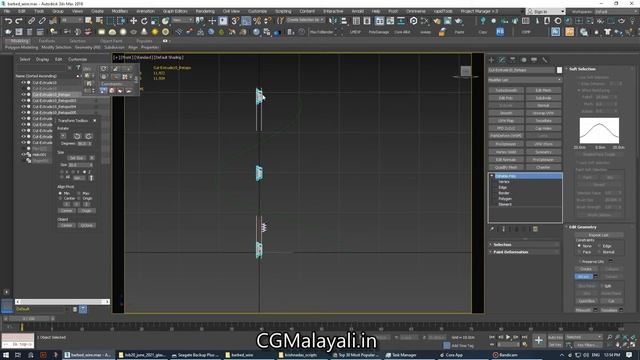The width and height of the screenshot is (640, 360).
Task: Toggle the Percent Snap icon
Action: tap(257, 21)
